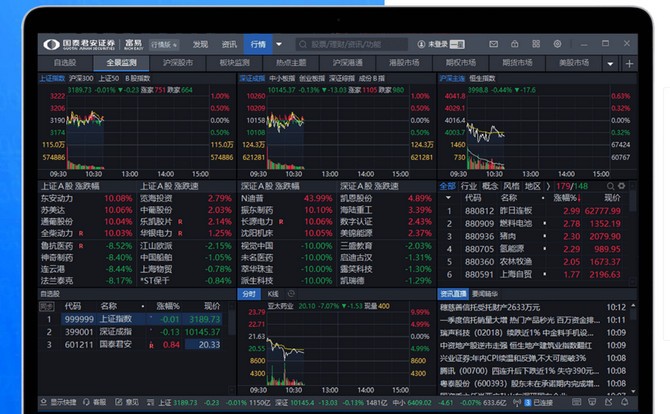The image size is (670, 414).
Task: Open the 期货市场 tab
Action: click(517, 63)
